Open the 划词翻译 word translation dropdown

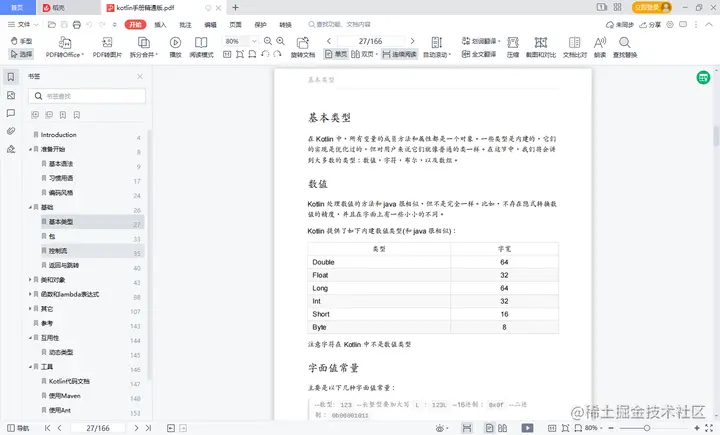pyautogui.click(x=480, y=41)
